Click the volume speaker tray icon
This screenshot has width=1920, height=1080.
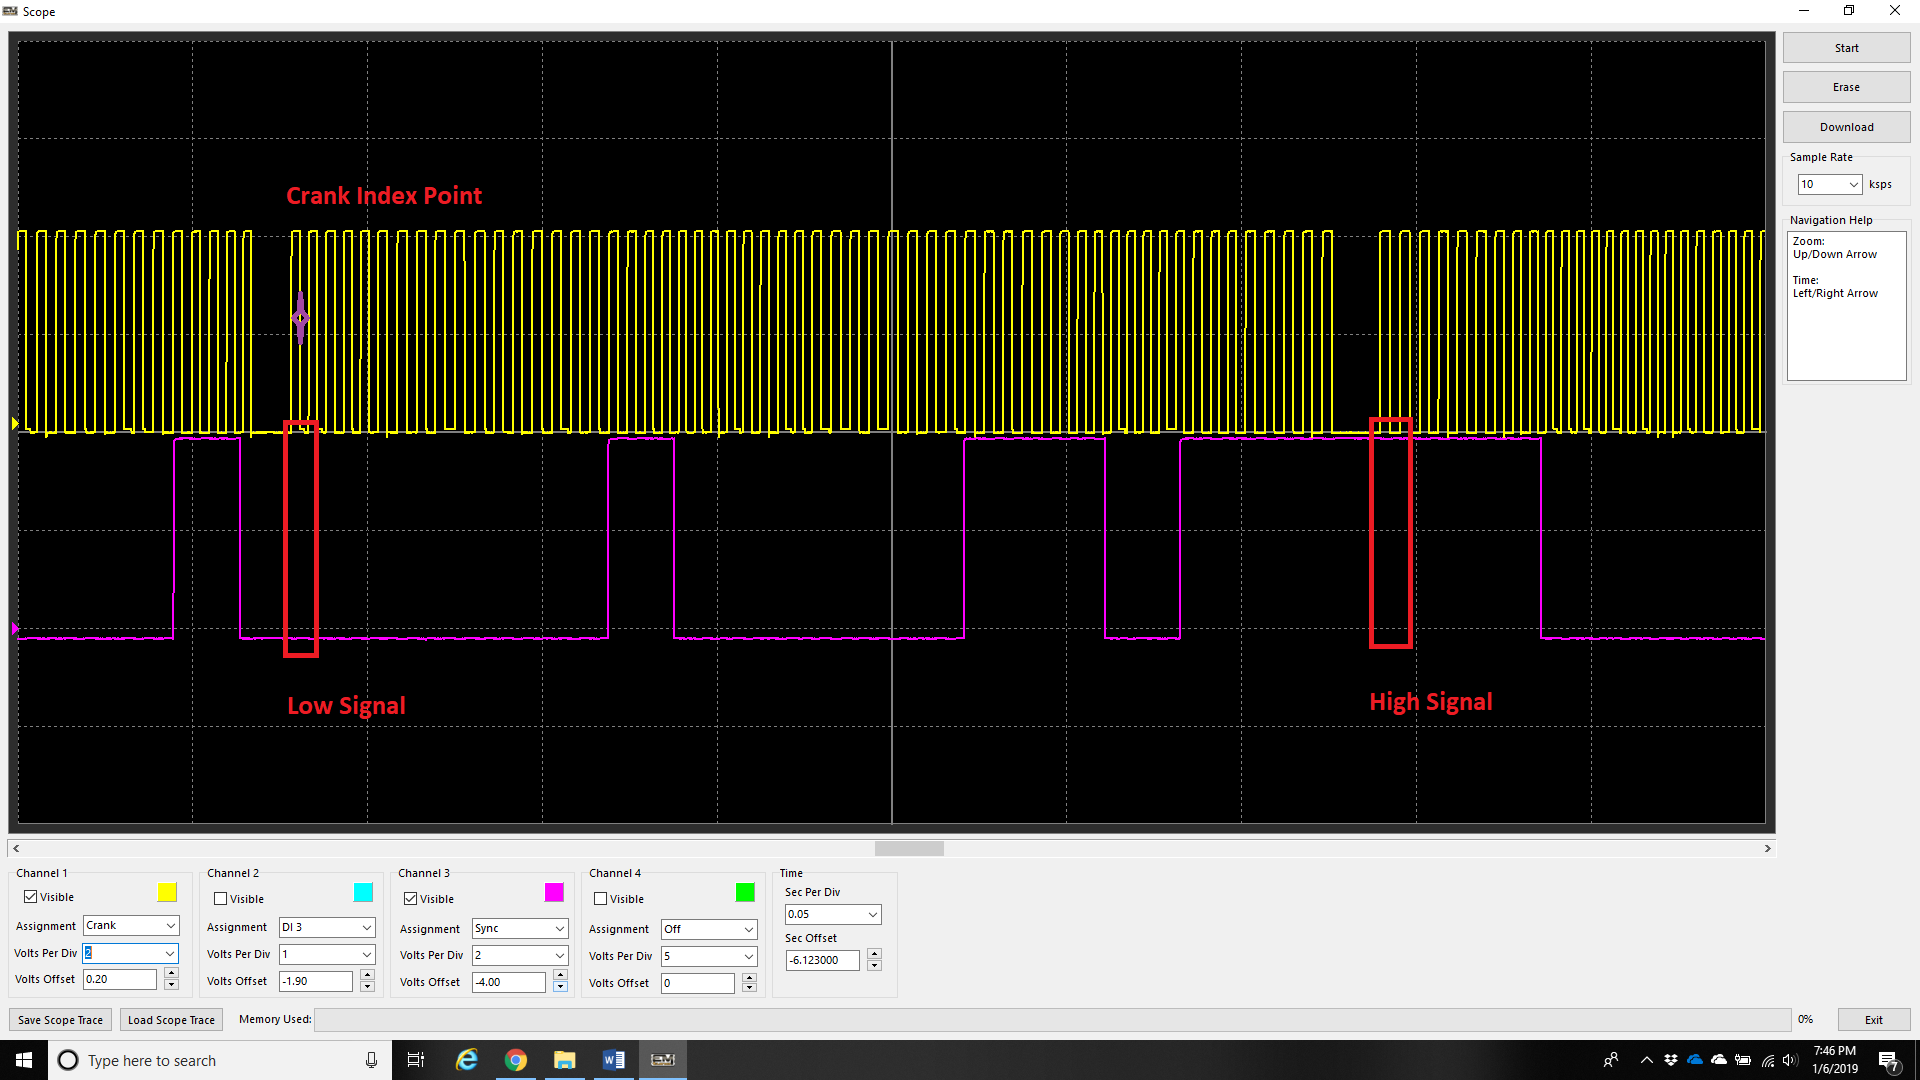pos(1790,1060)
